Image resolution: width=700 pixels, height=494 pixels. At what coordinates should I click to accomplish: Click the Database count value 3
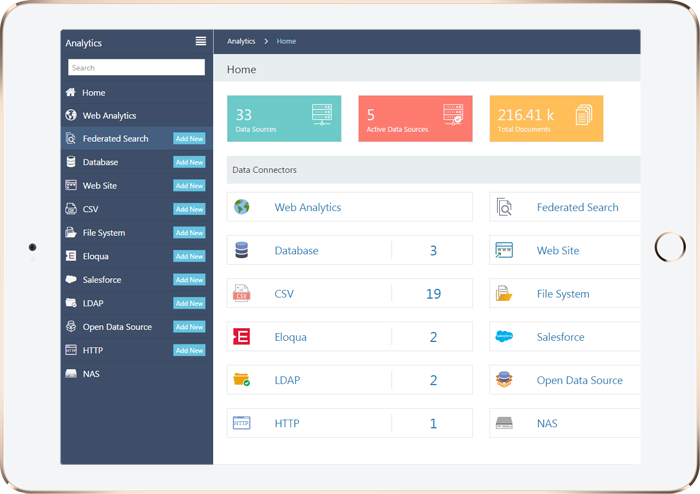tap(433, 250)
